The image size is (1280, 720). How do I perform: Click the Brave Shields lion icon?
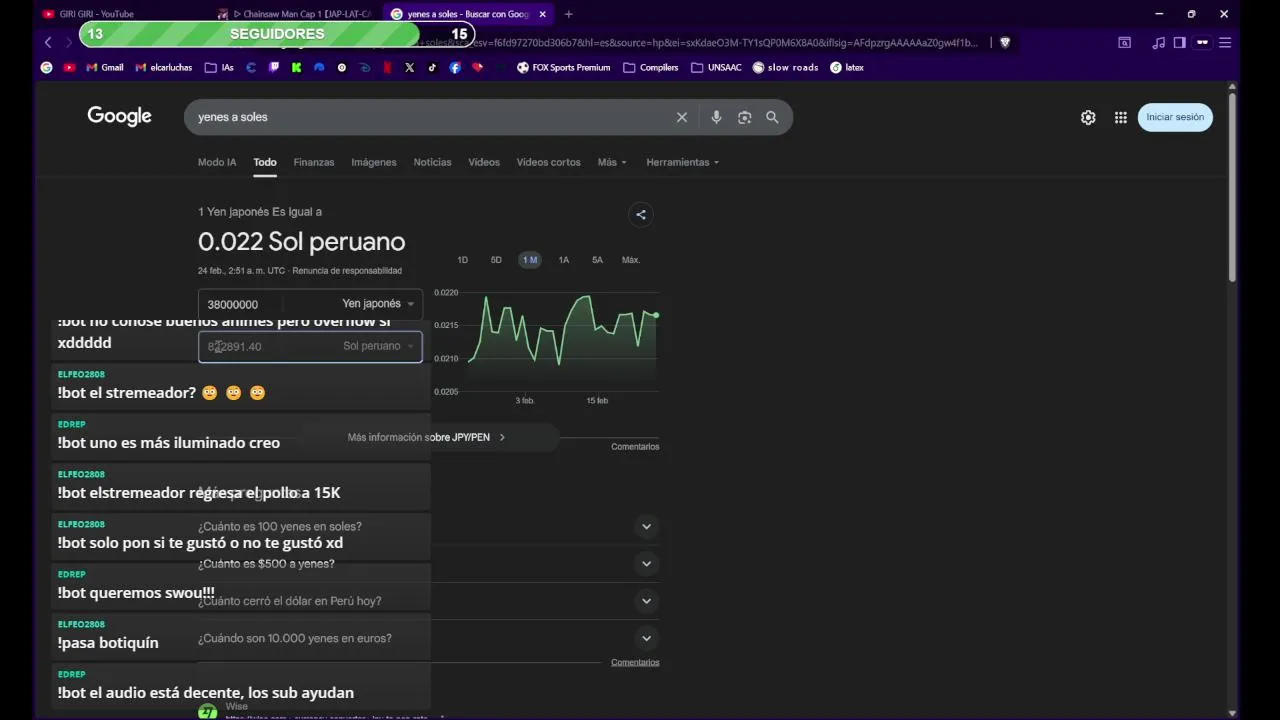point(1005,42)
